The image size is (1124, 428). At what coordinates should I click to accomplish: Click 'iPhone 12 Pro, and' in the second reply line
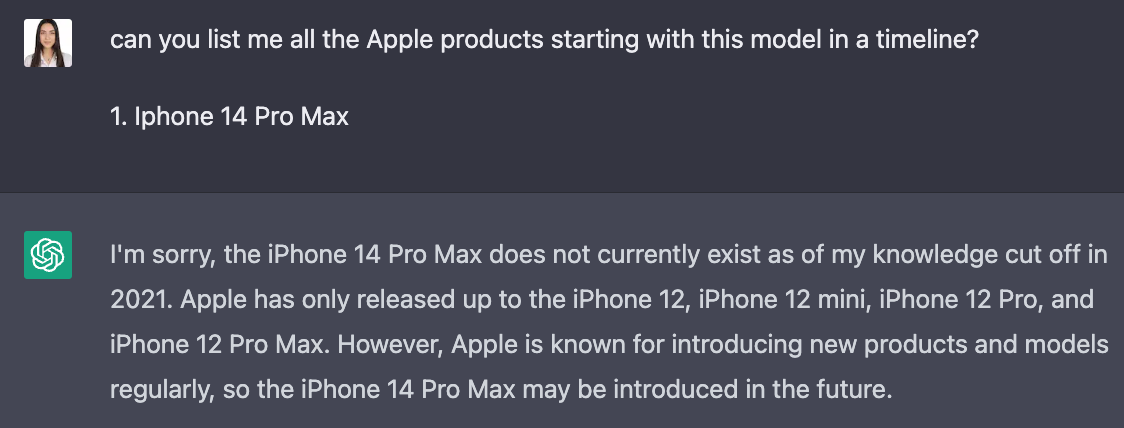point(986,300)
